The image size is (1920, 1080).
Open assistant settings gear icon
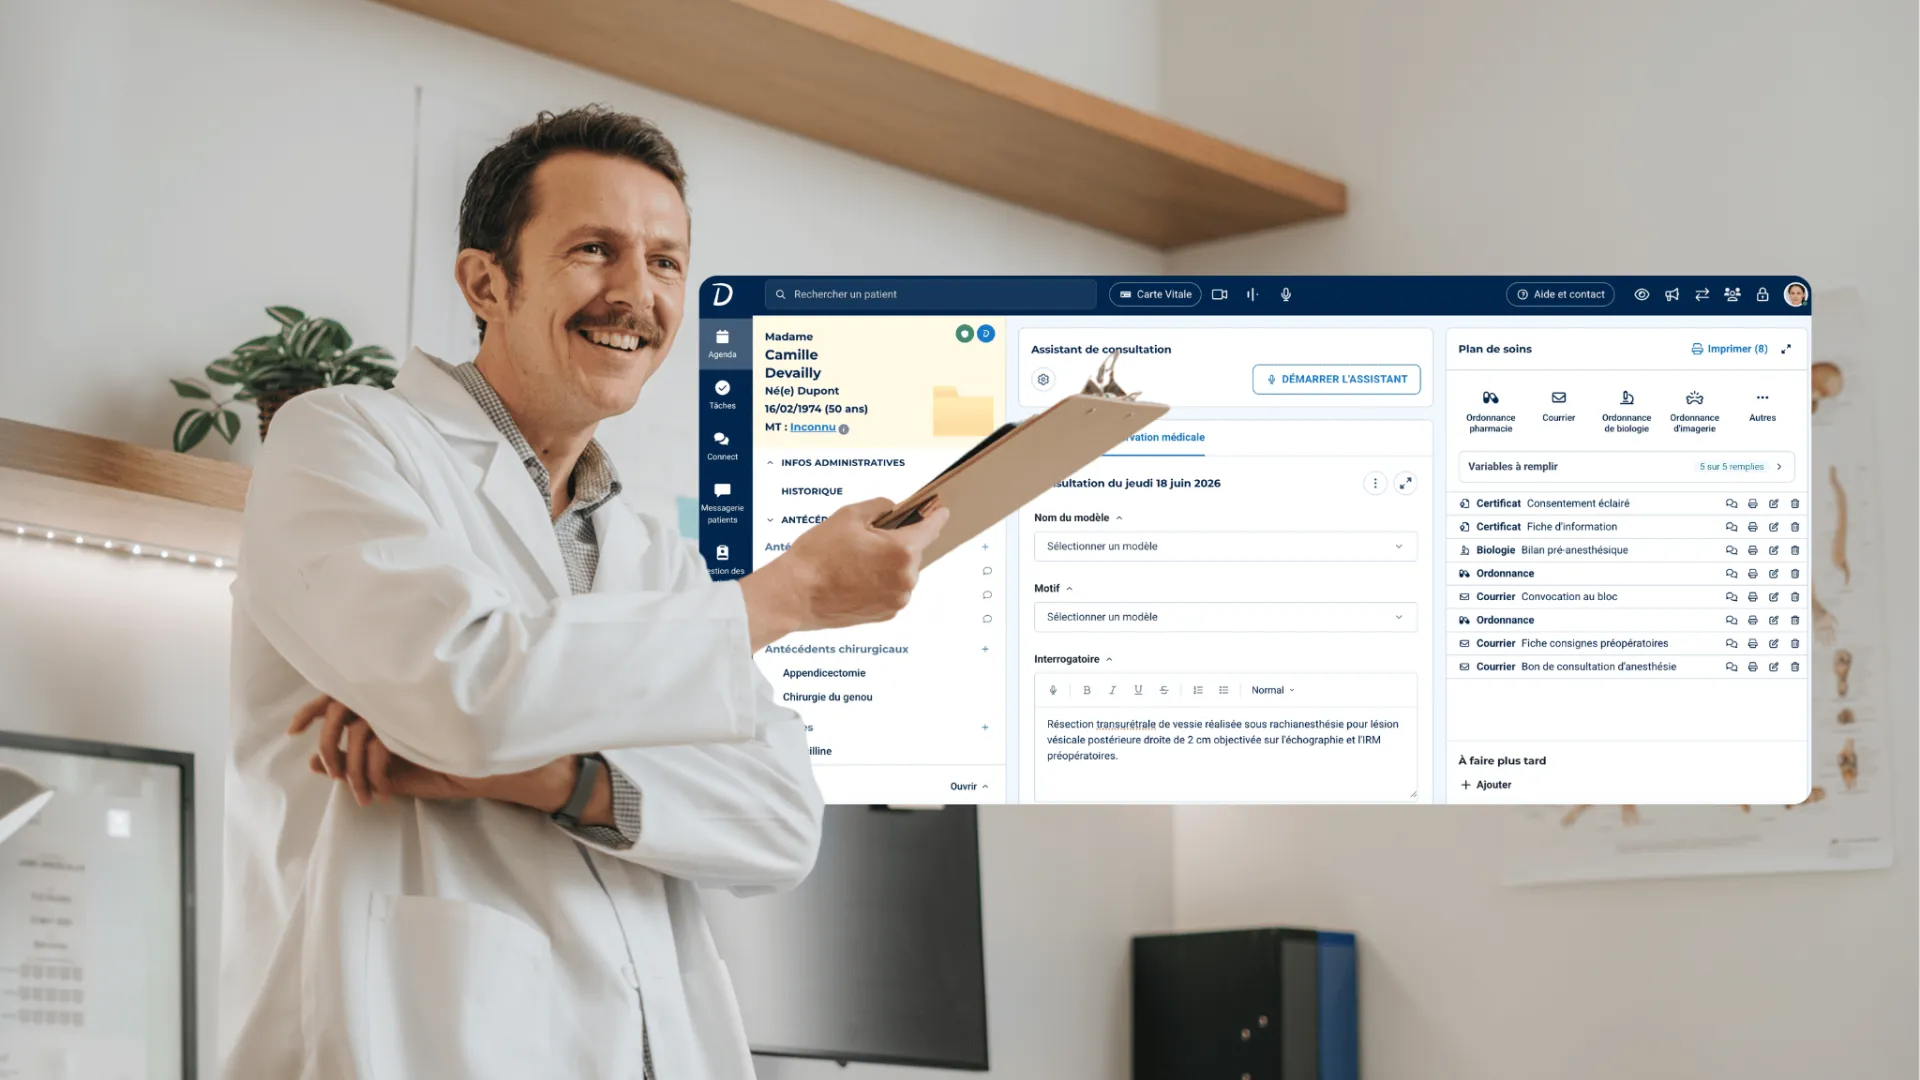(1043, 379)
